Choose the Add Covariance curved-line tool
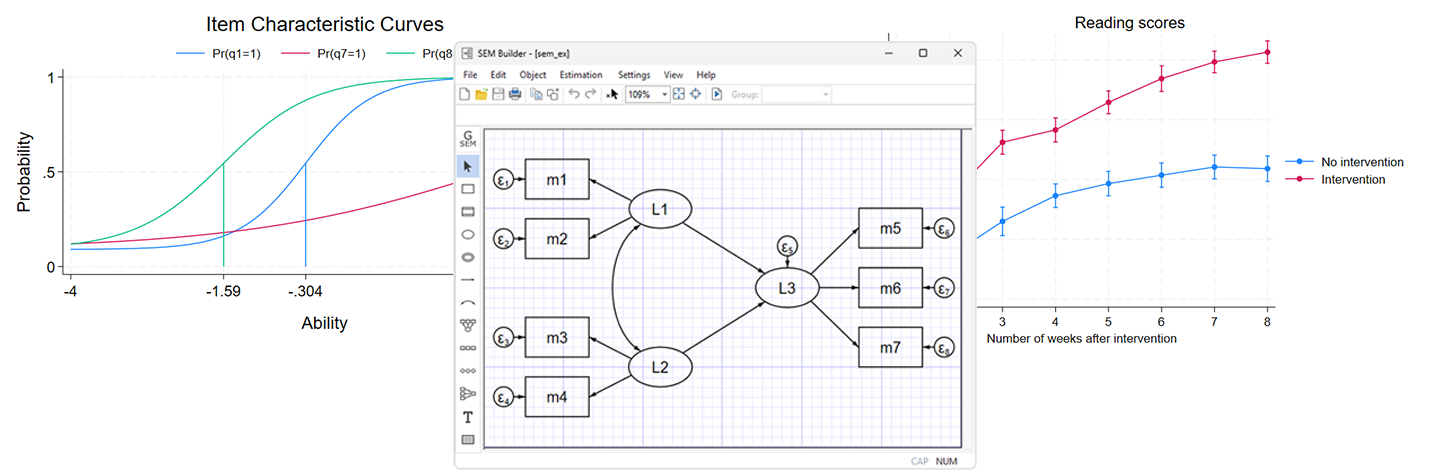The image size is (1430, 470). 468,302
